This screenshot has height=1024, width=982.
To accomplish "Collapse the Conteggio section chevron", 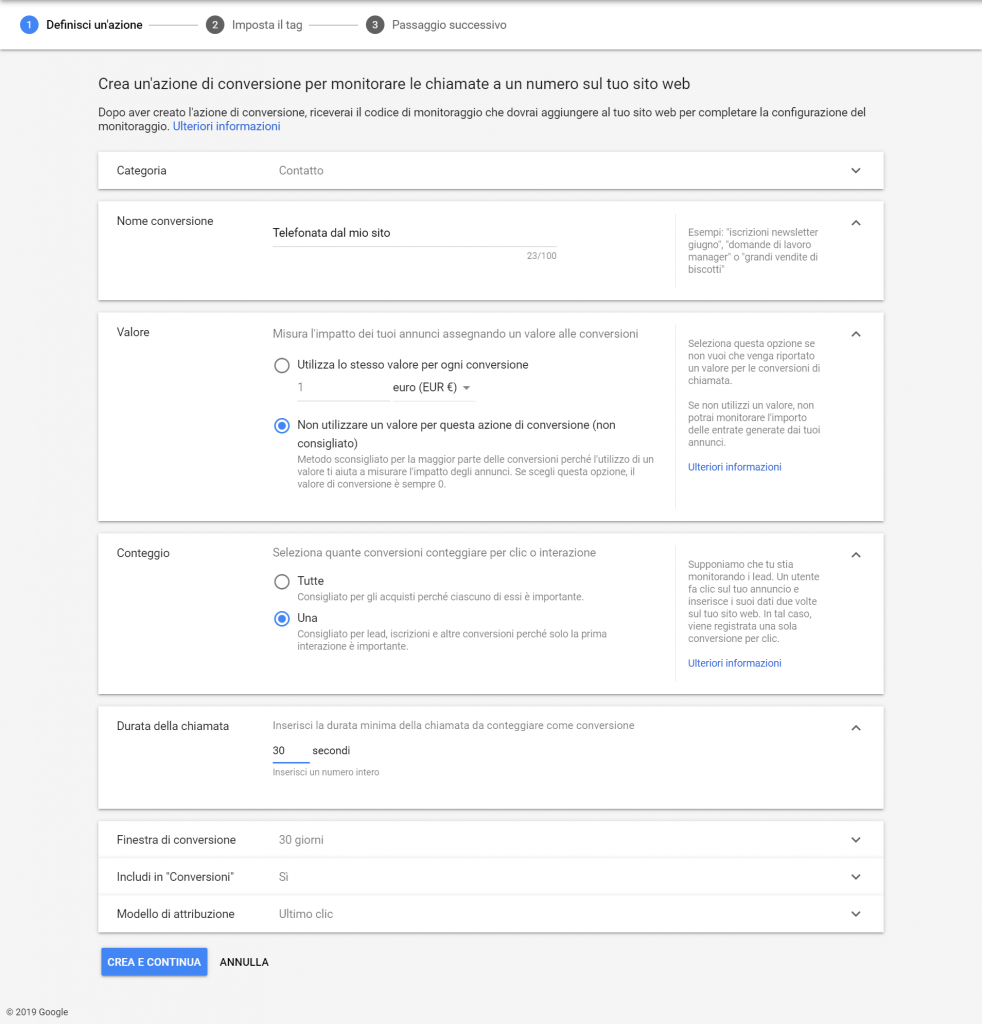I will (855, 554).
